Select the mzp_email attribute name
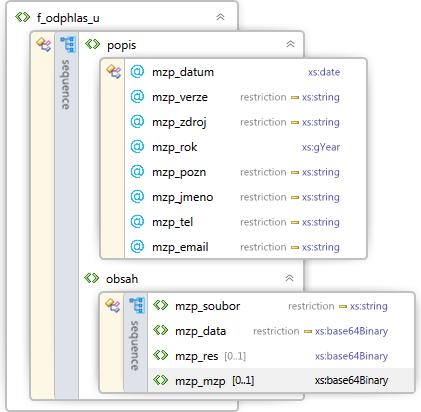421x412 pixels. (180, 247)
